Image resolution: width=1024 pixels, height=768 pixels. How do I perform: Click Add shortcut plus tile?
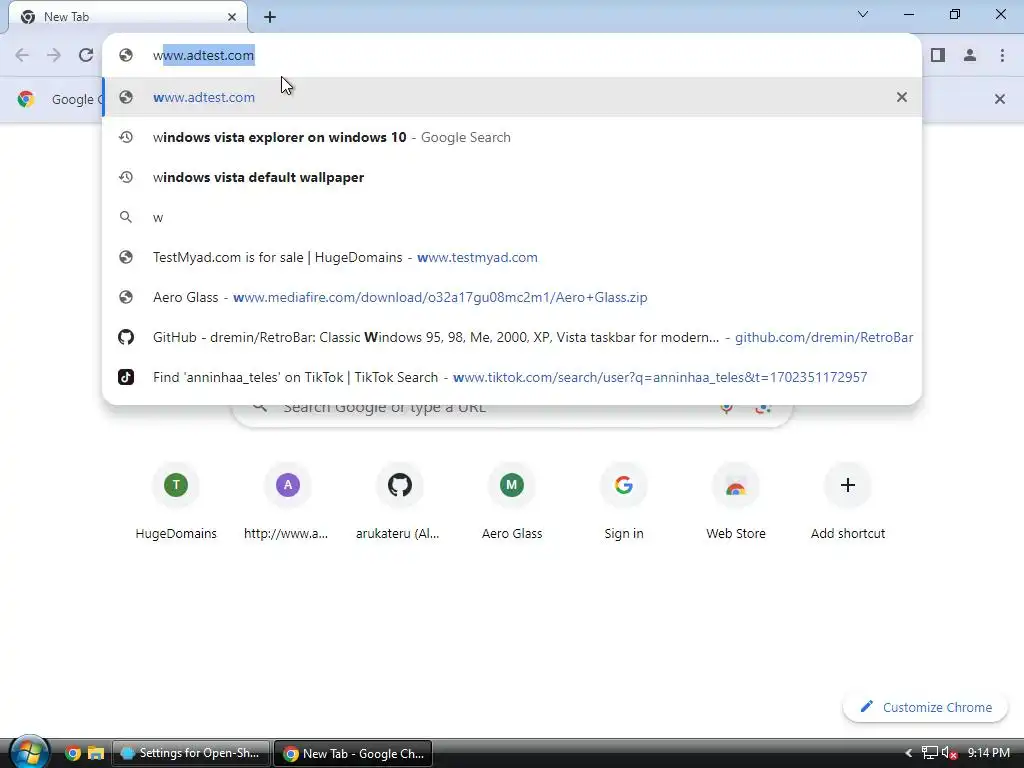(848, 502)
